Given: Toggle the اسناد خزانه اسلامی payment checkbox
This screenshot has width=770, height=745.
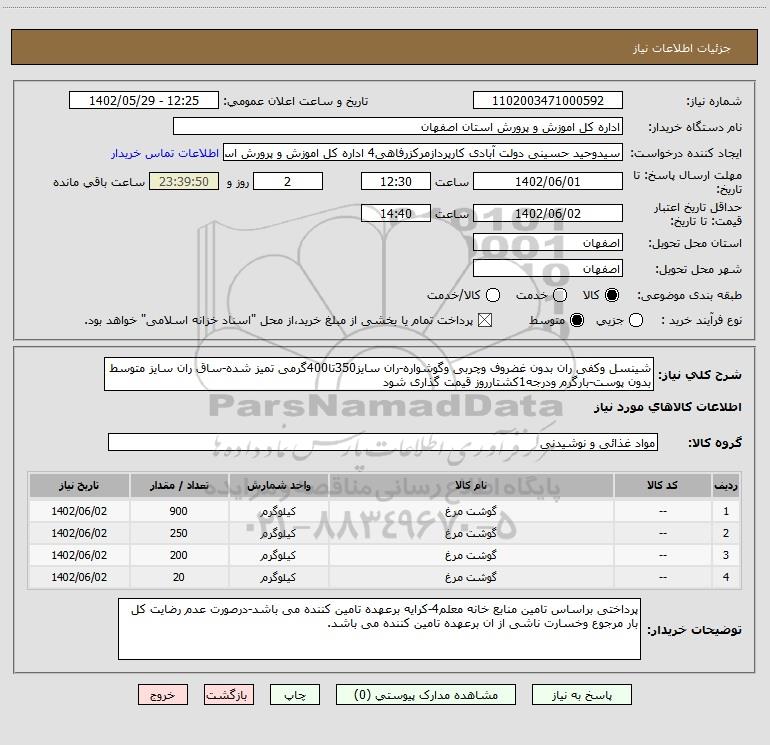Looking at the screenshot, I should click(487, 320).
